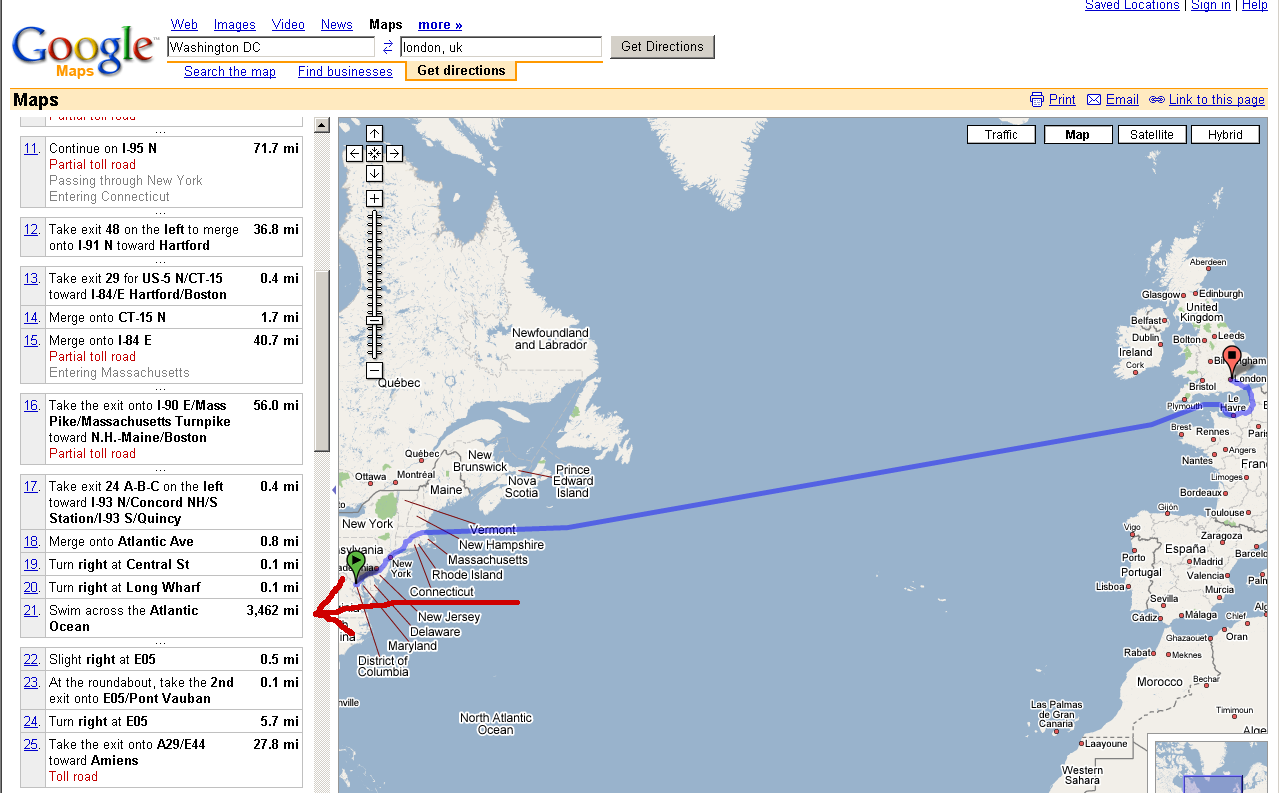Open direction step 13 link

[x=31, y=279]
